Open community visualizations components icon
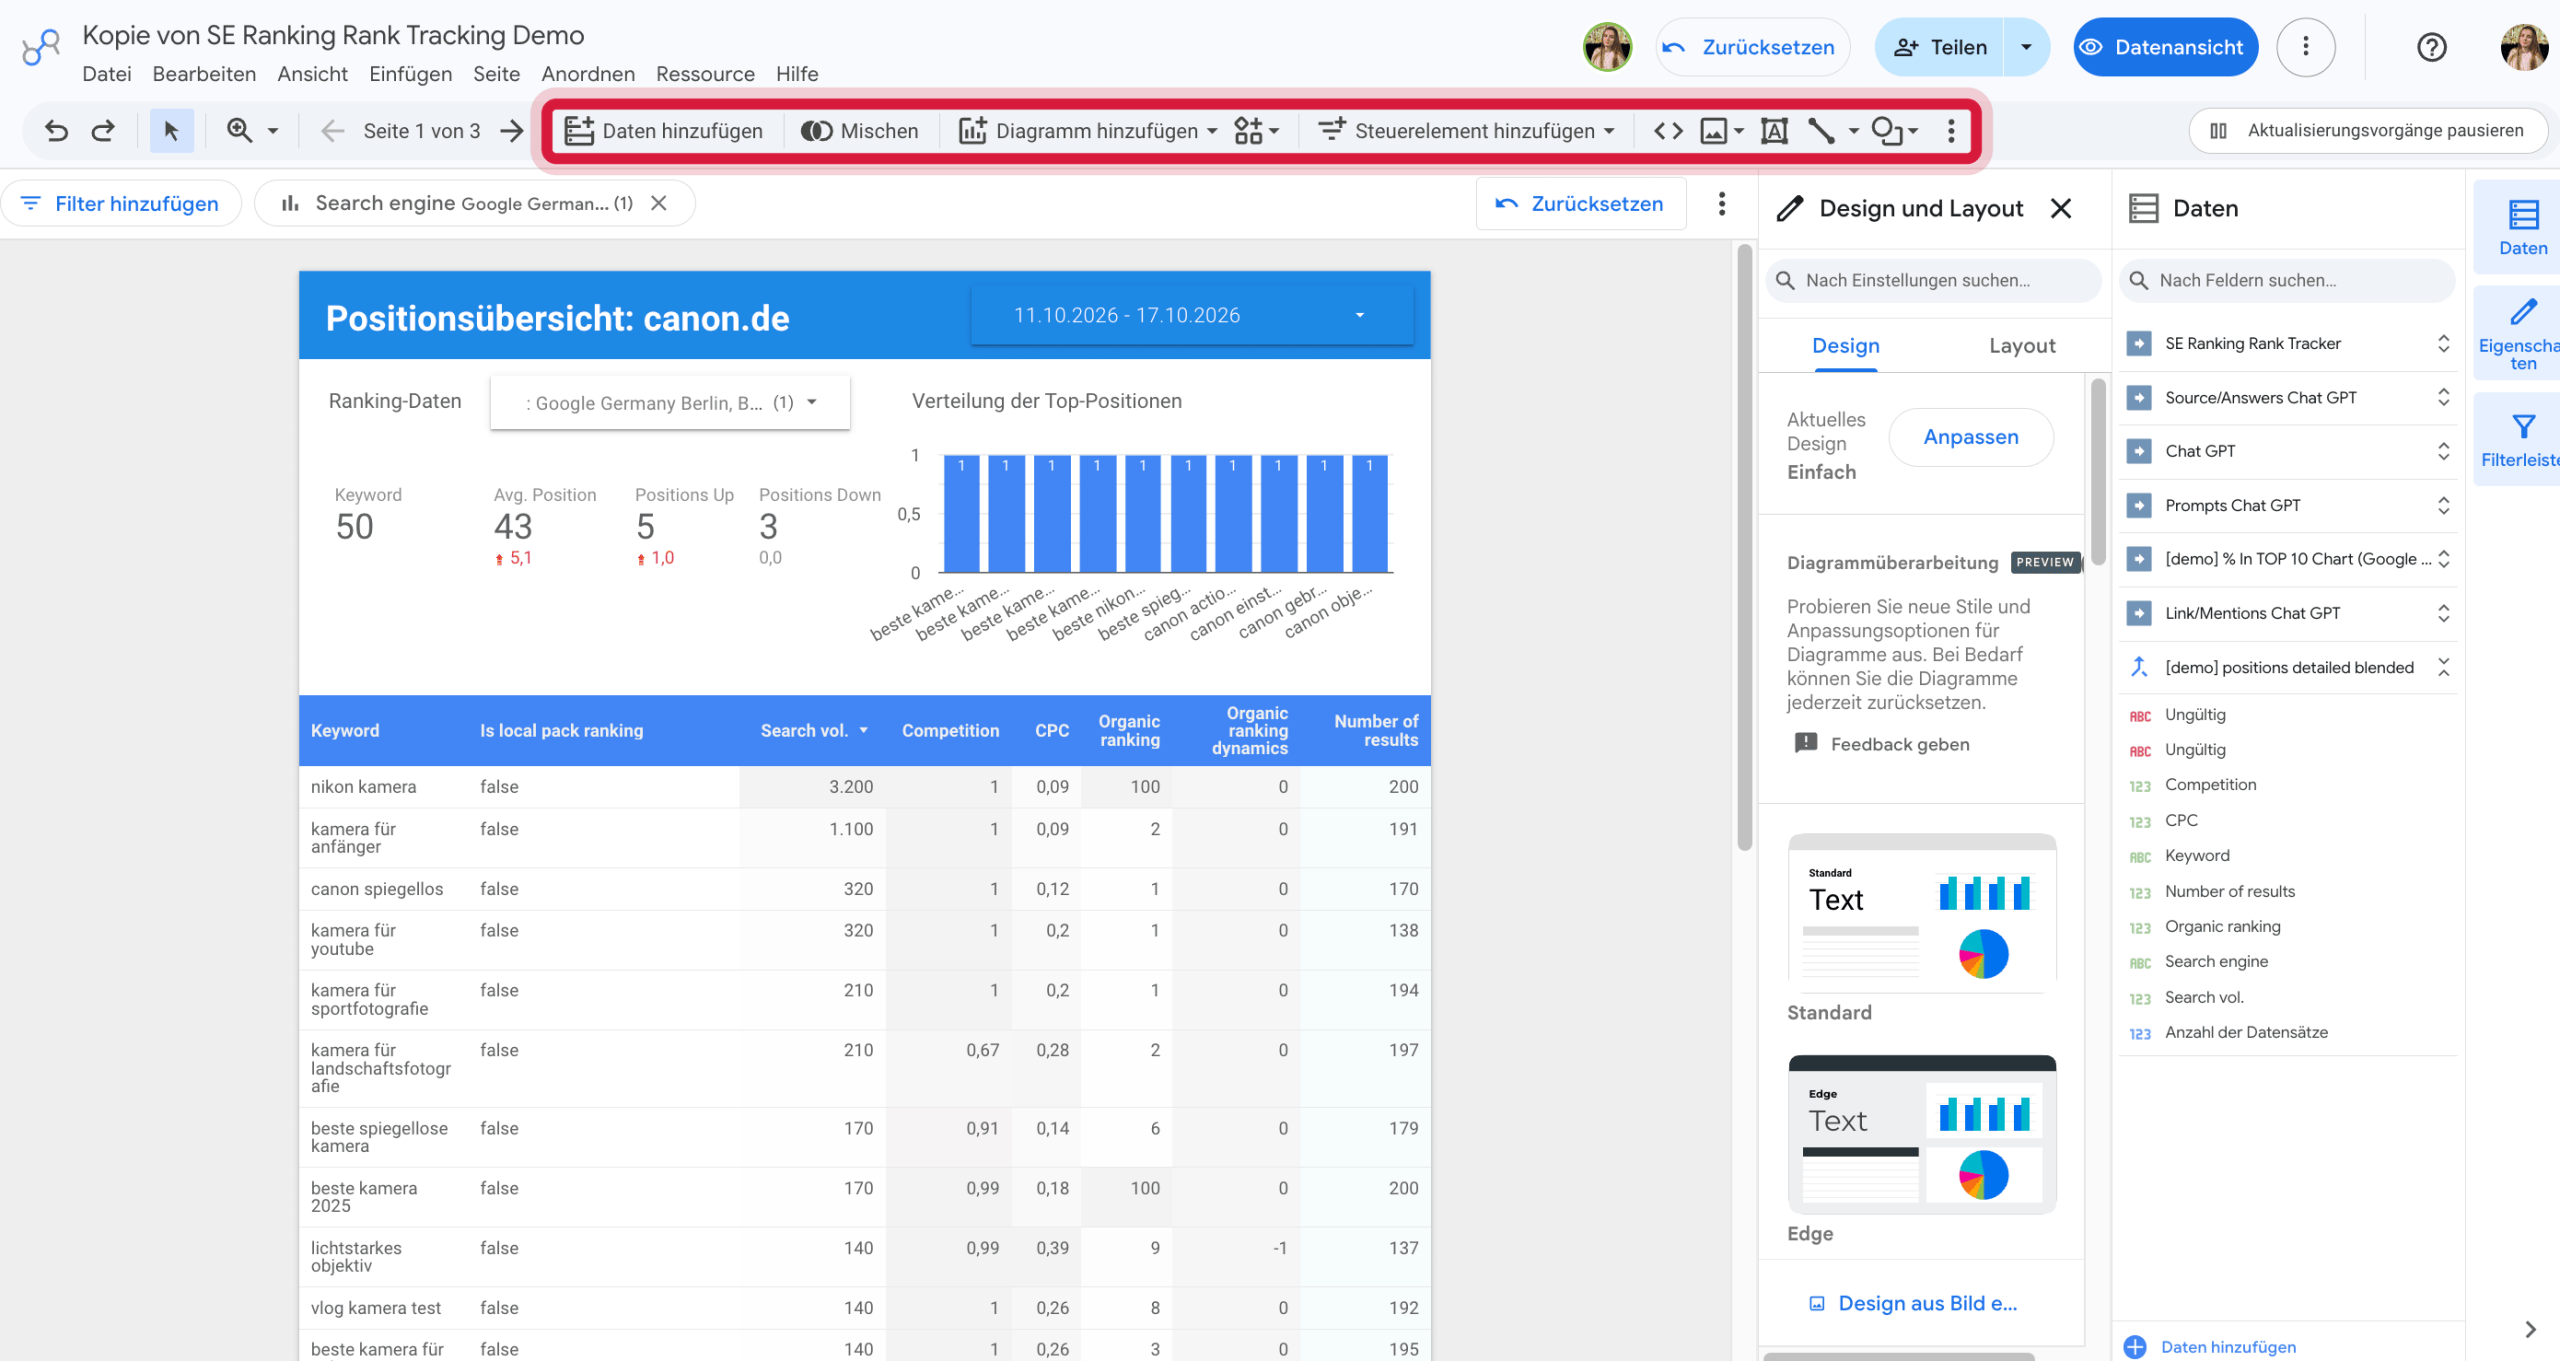Screen dimensions: 2560x1361 (x=1256, y=131)
